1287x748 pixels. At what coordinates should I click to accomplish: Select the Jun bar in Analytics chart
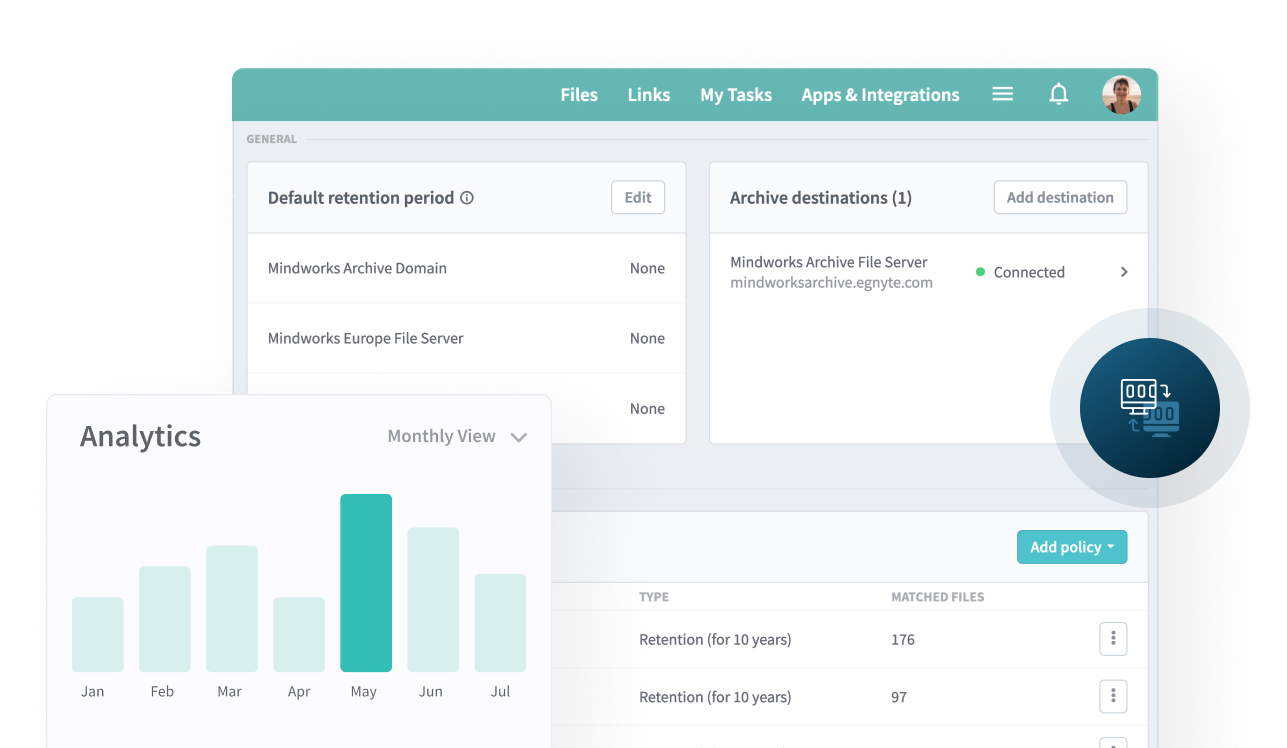pos(433,599)
